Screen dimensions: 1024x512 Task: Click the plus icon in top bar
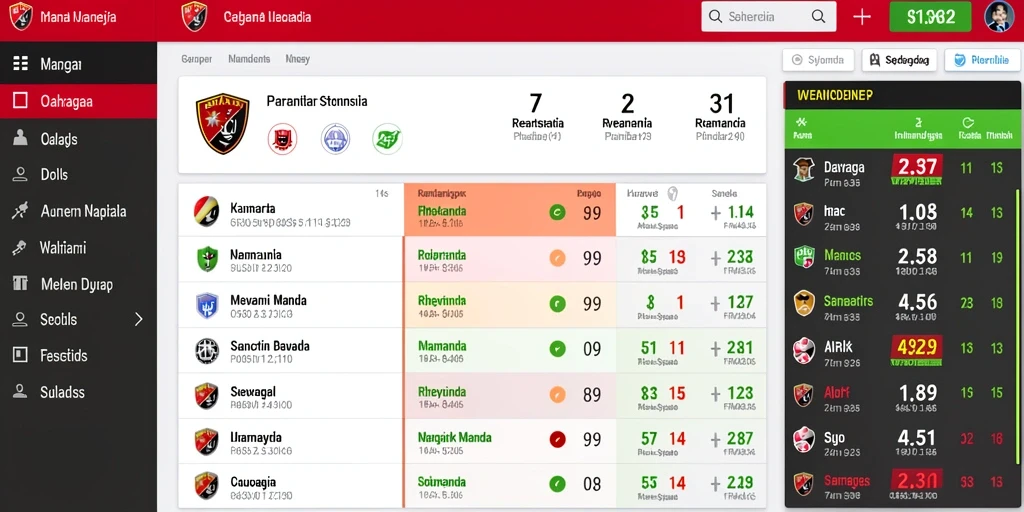[862, 17]
